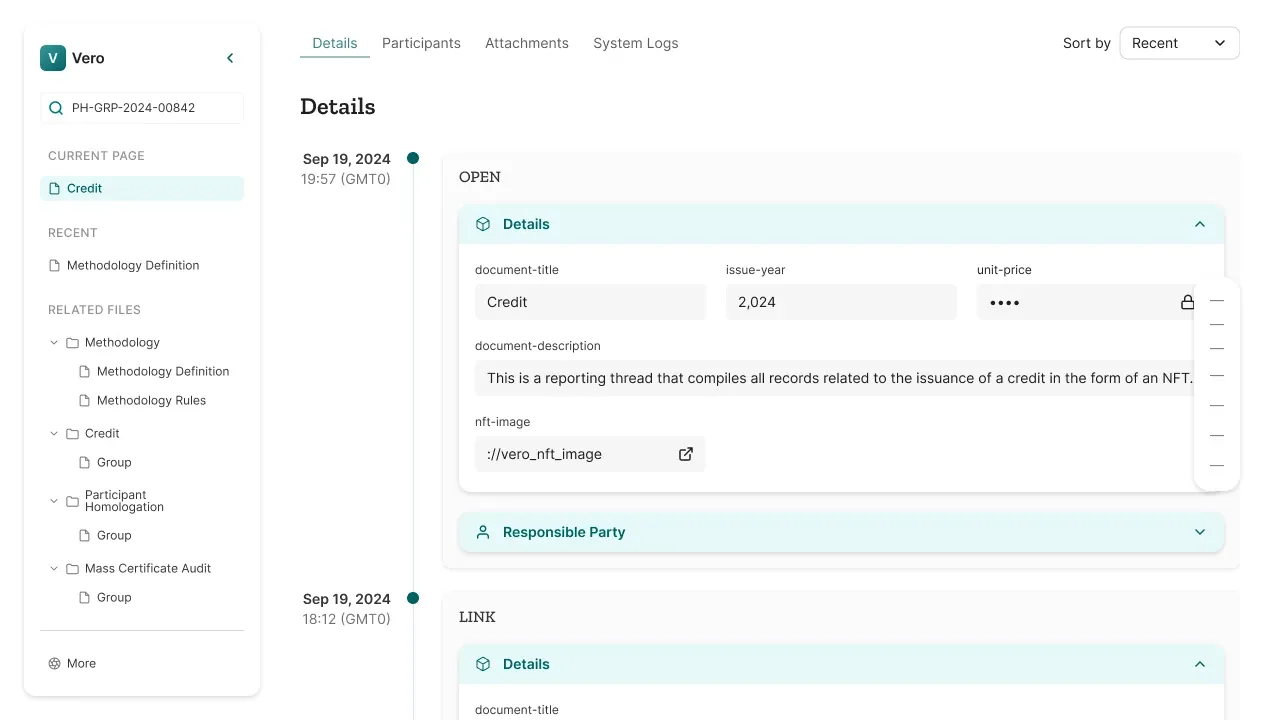The image size is (1280, 720).
Task: Click the Group file icon under Credit folder
Action: tap(85, 462)
